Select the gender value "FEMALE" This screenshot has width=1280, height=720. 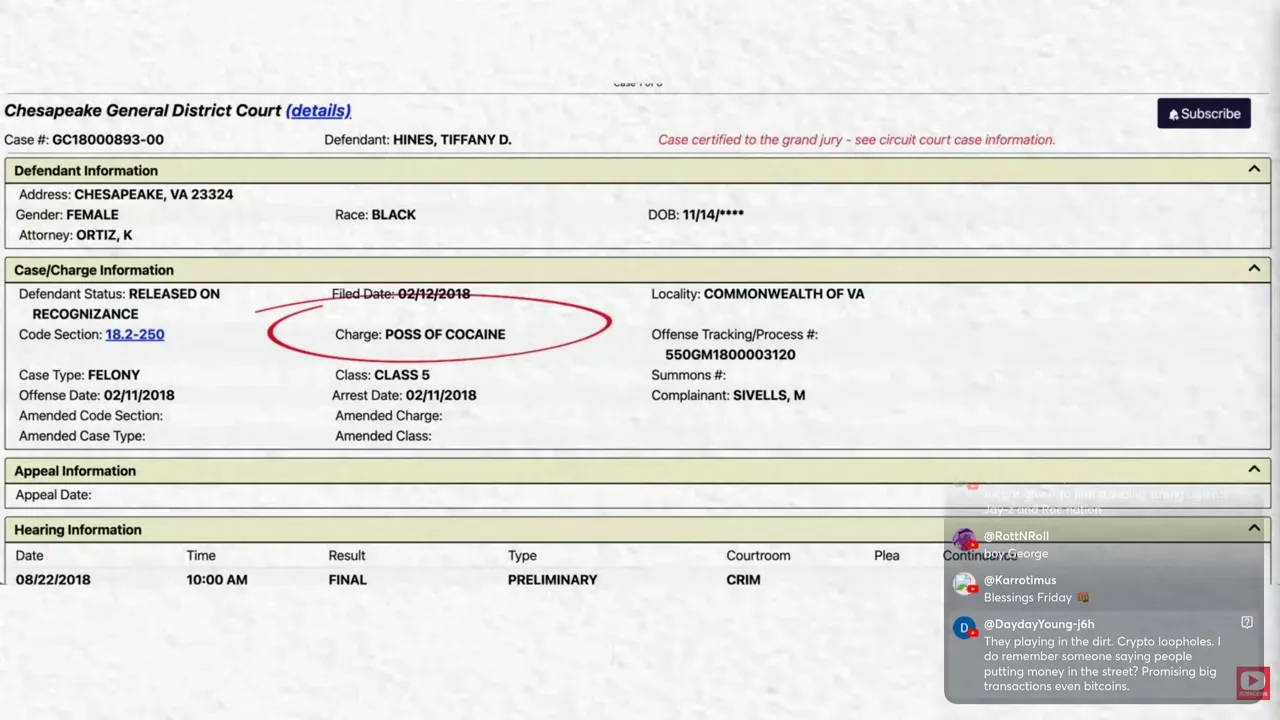92,214
